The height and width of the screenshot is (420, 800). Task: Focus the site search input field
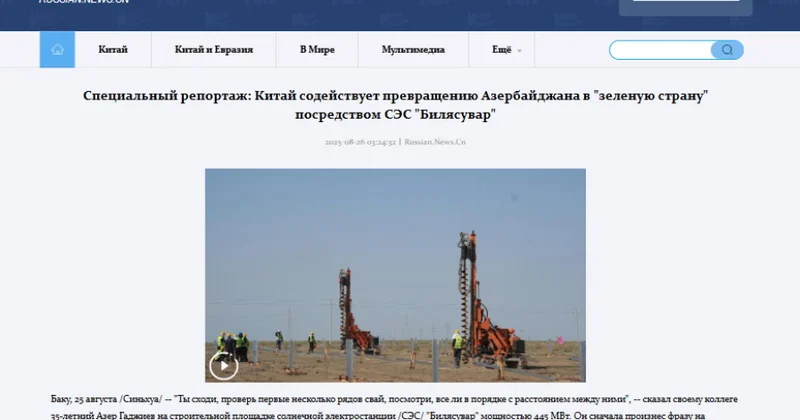pyautogui.click(x=660, y=50)
